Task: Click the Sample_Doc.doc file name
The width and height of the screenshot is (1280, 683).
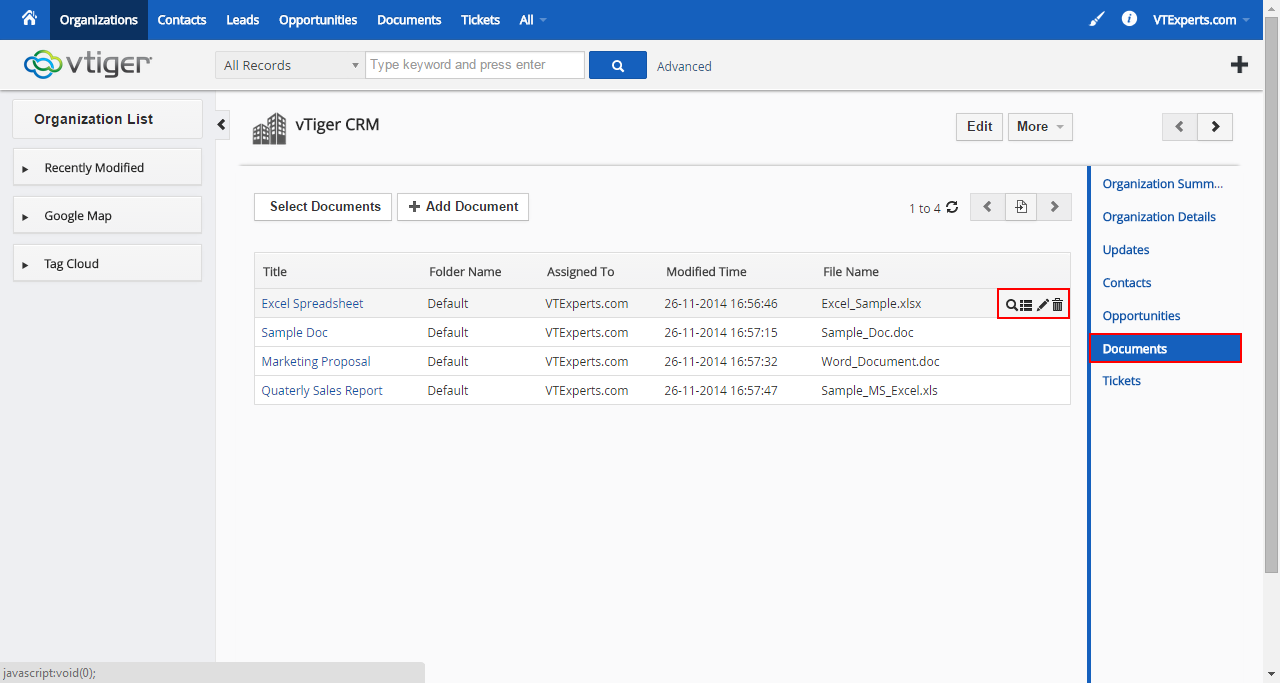Action: pos(868,332)
